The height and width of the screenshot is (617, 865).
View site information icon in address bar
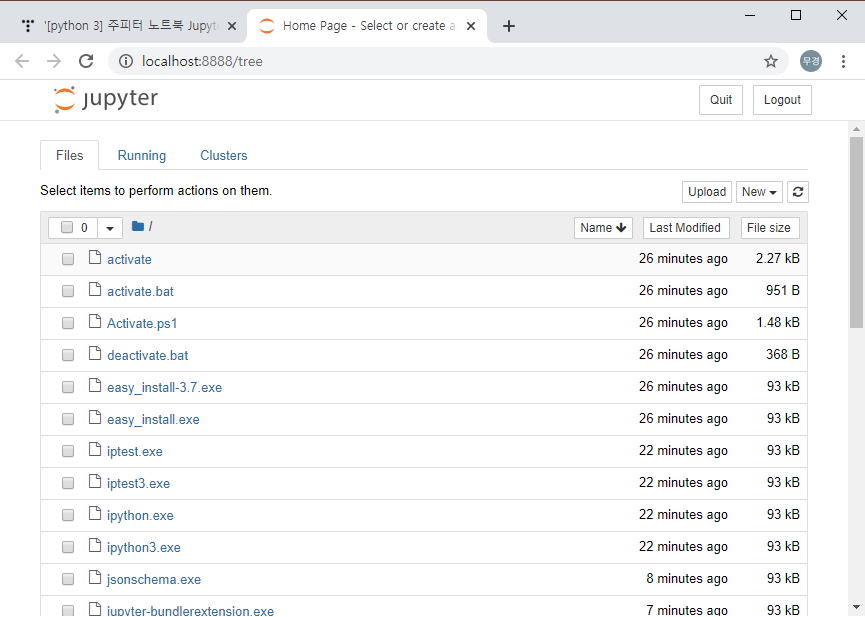tap(126, 61)
